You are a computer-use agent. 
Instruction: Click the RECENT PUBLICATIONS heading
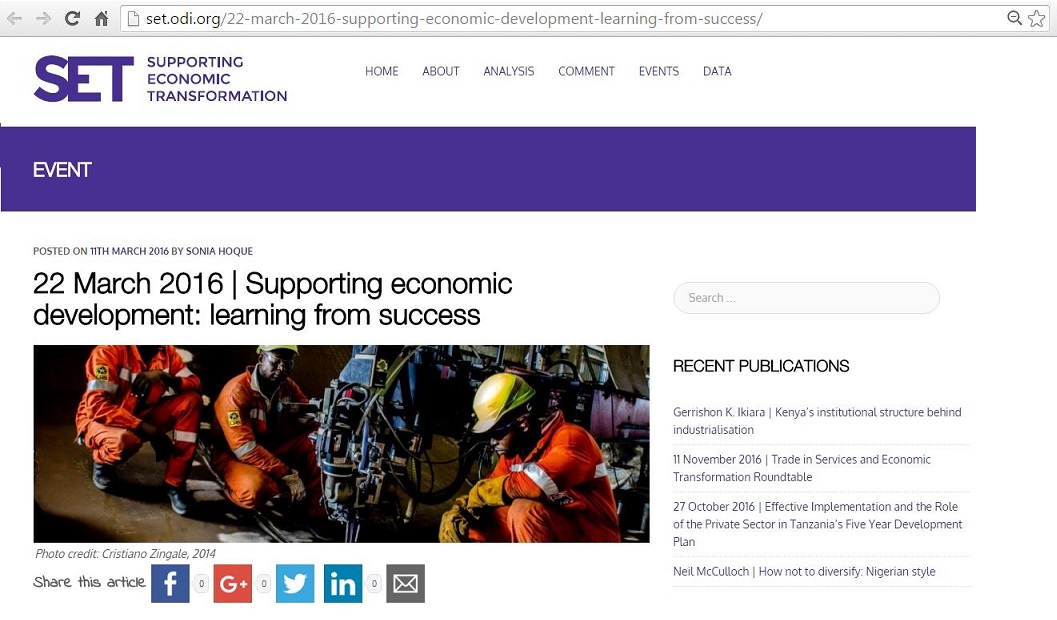761,367
